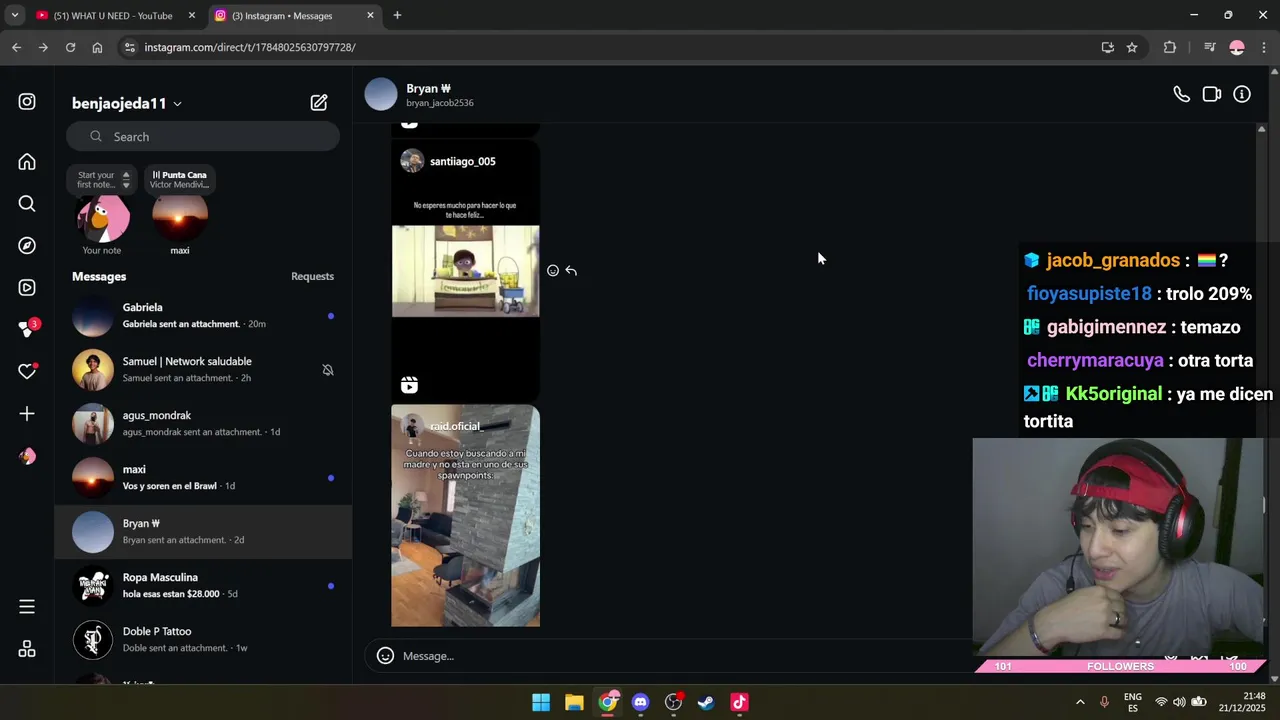Open install app icon in address bar
The width and height of the screenshot is (1280, 720).
click(1107, 47)
